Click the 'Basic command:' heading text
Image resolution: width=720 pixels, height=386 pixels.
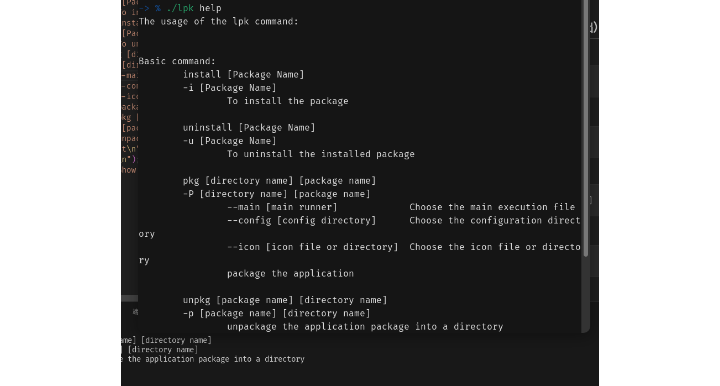point(177,61)
